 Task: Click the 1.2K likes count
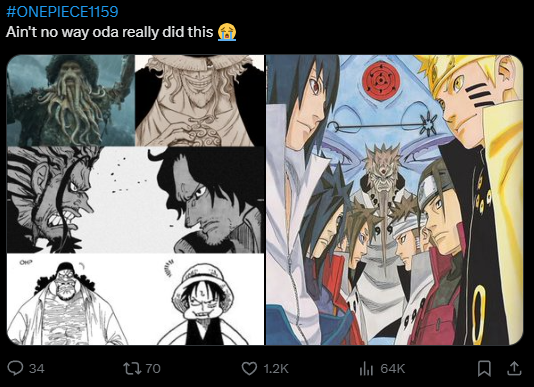276,369
